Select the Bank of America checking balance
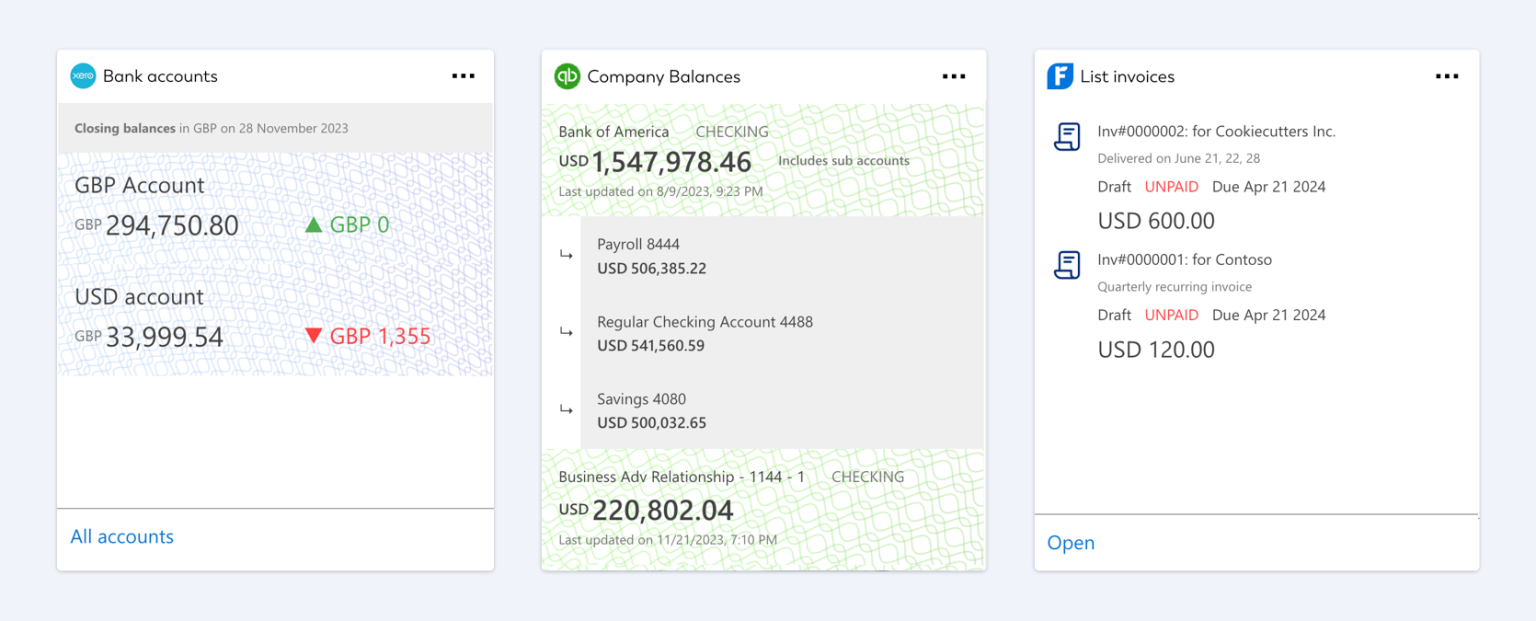Viewport: 1536px width, 621px height. [x=764, y=160]
